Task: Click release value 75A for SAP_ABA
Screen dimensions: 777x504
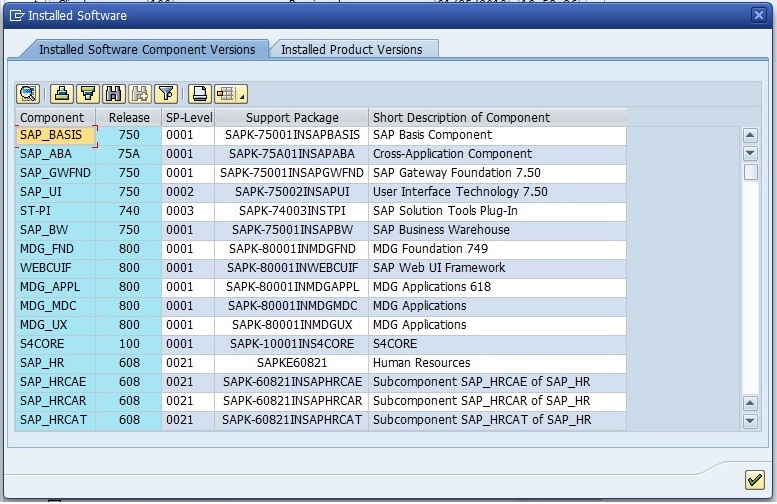Action: (x=128, y=154)
